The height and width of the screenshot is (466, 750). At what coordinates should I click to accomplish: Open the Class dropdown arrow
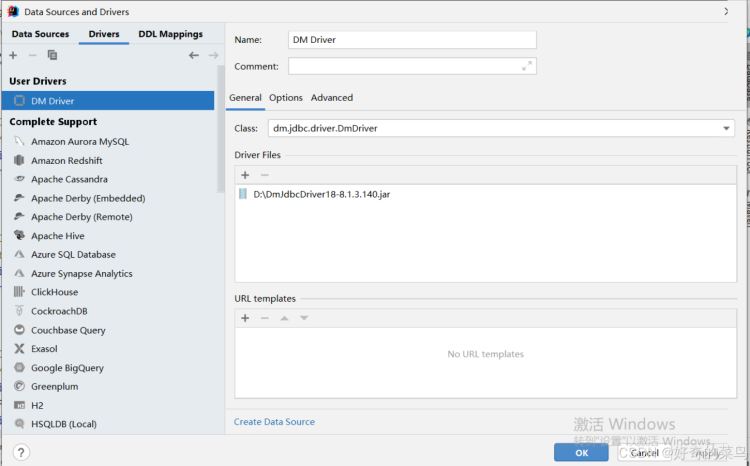click(726, 128)
